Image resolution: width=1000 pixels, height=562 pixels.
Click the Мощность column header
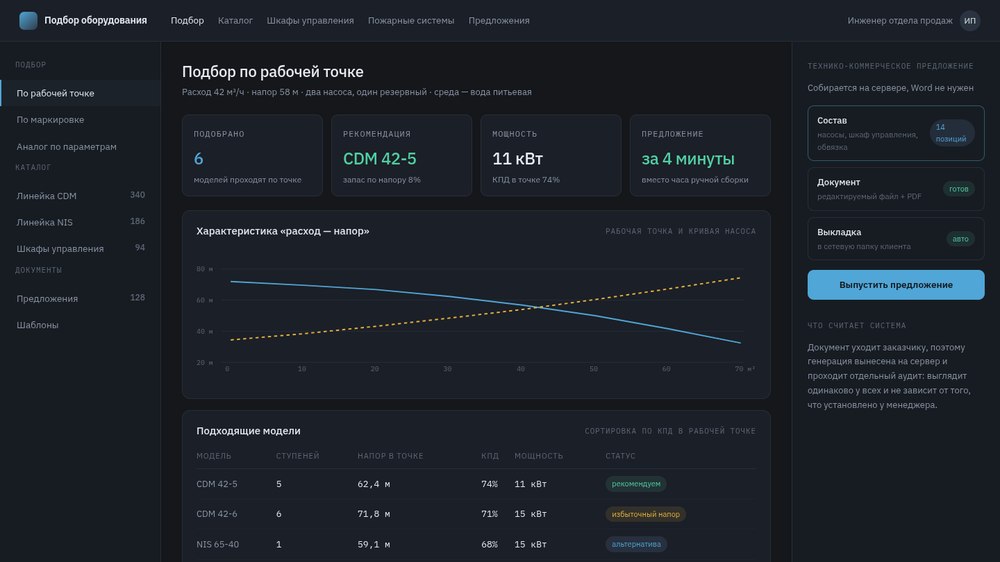(538, 455)
